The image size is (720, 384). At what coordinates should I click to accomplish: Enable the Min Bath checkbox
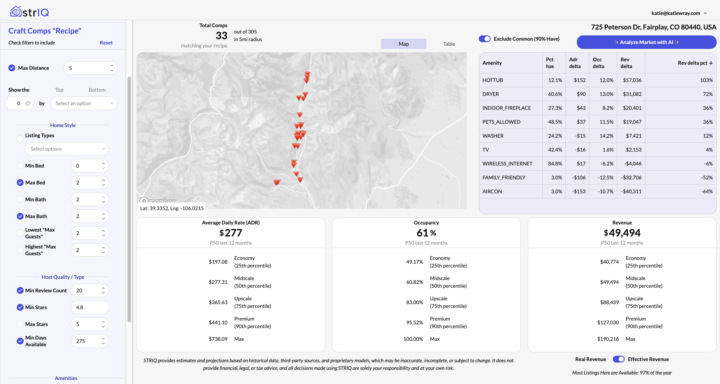click(x=20, y=199)
